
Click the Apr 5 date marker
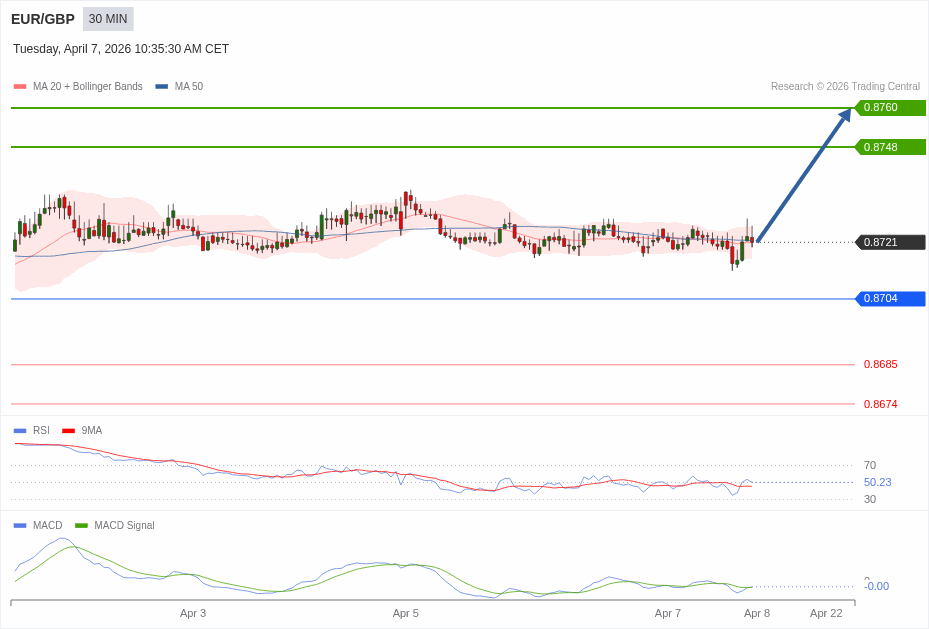tap(406, 613)
